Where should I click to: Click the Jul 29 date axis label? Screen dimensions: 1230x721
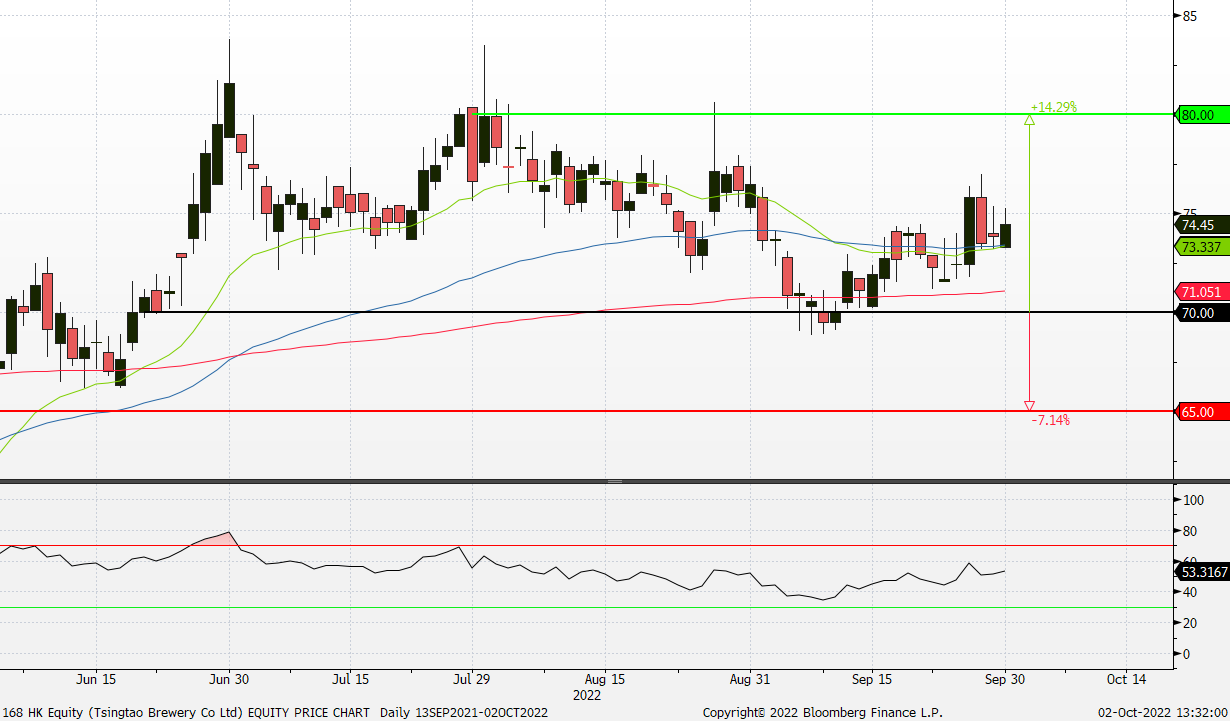(472, 679)
